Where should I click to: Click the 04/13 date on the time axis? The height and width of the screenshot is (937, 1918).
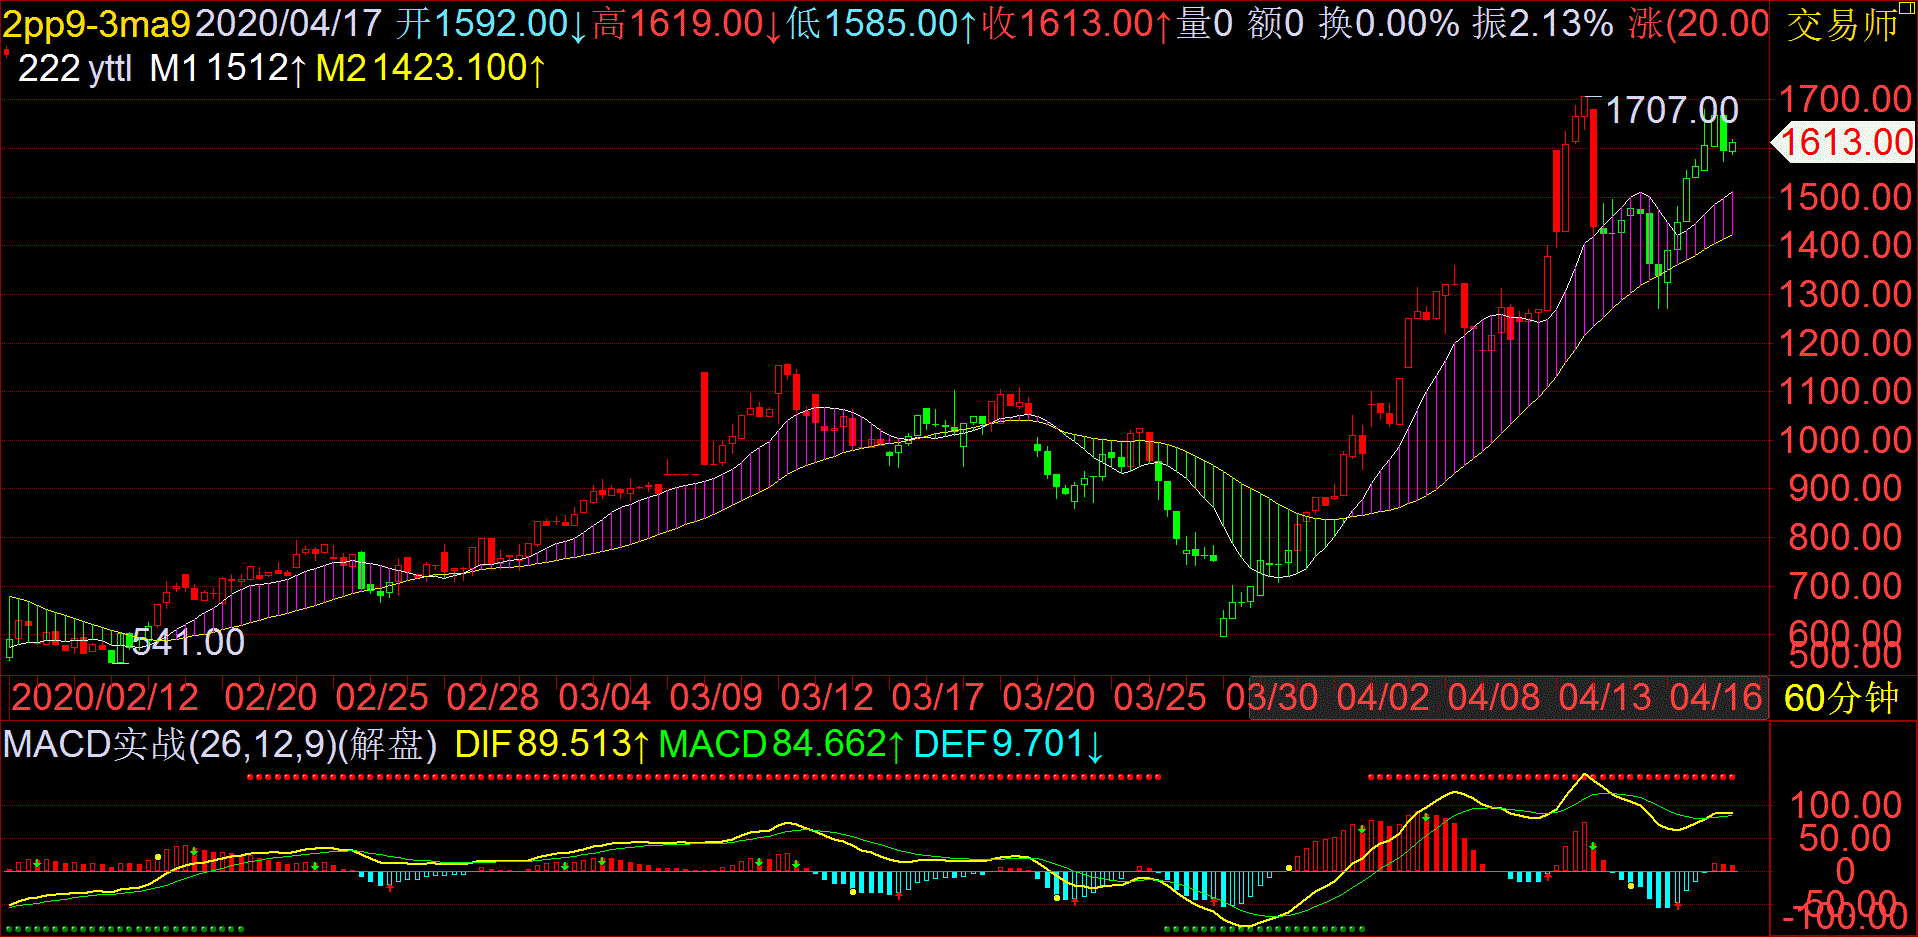pos(1605,697)
